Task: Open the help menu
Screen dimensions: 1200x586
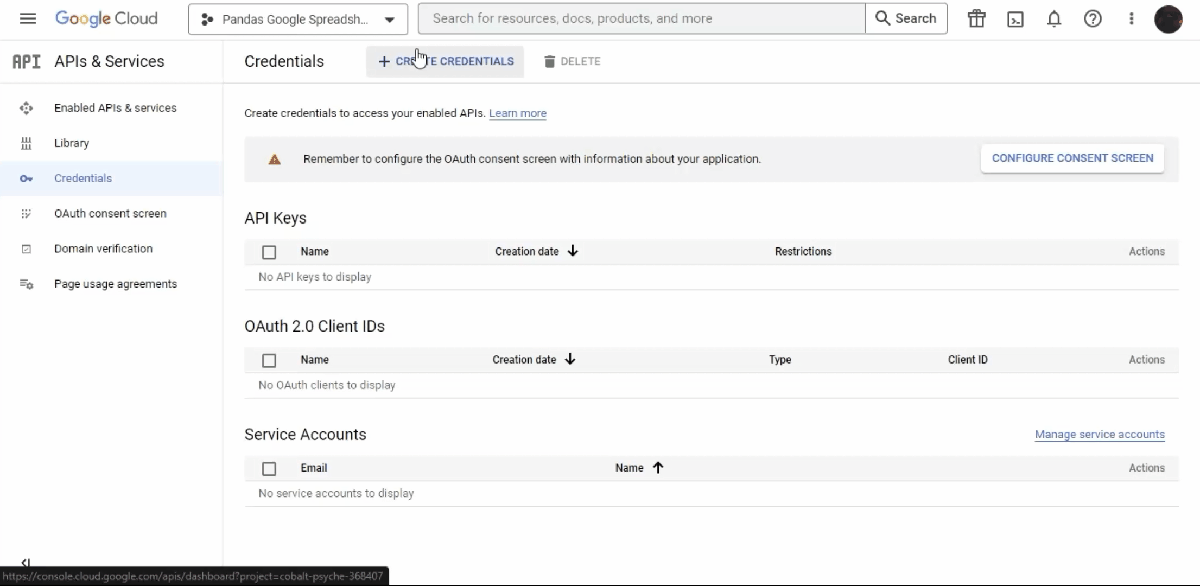Action: (x=1093, y=18)
